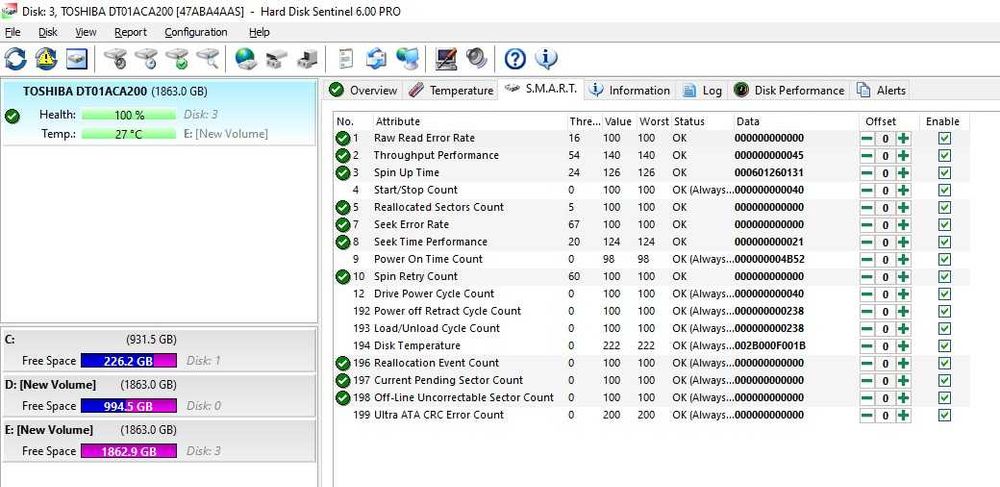Toggle Enable checkbox for Disk Temperature
1000x487 pixels.
point(945,345)
